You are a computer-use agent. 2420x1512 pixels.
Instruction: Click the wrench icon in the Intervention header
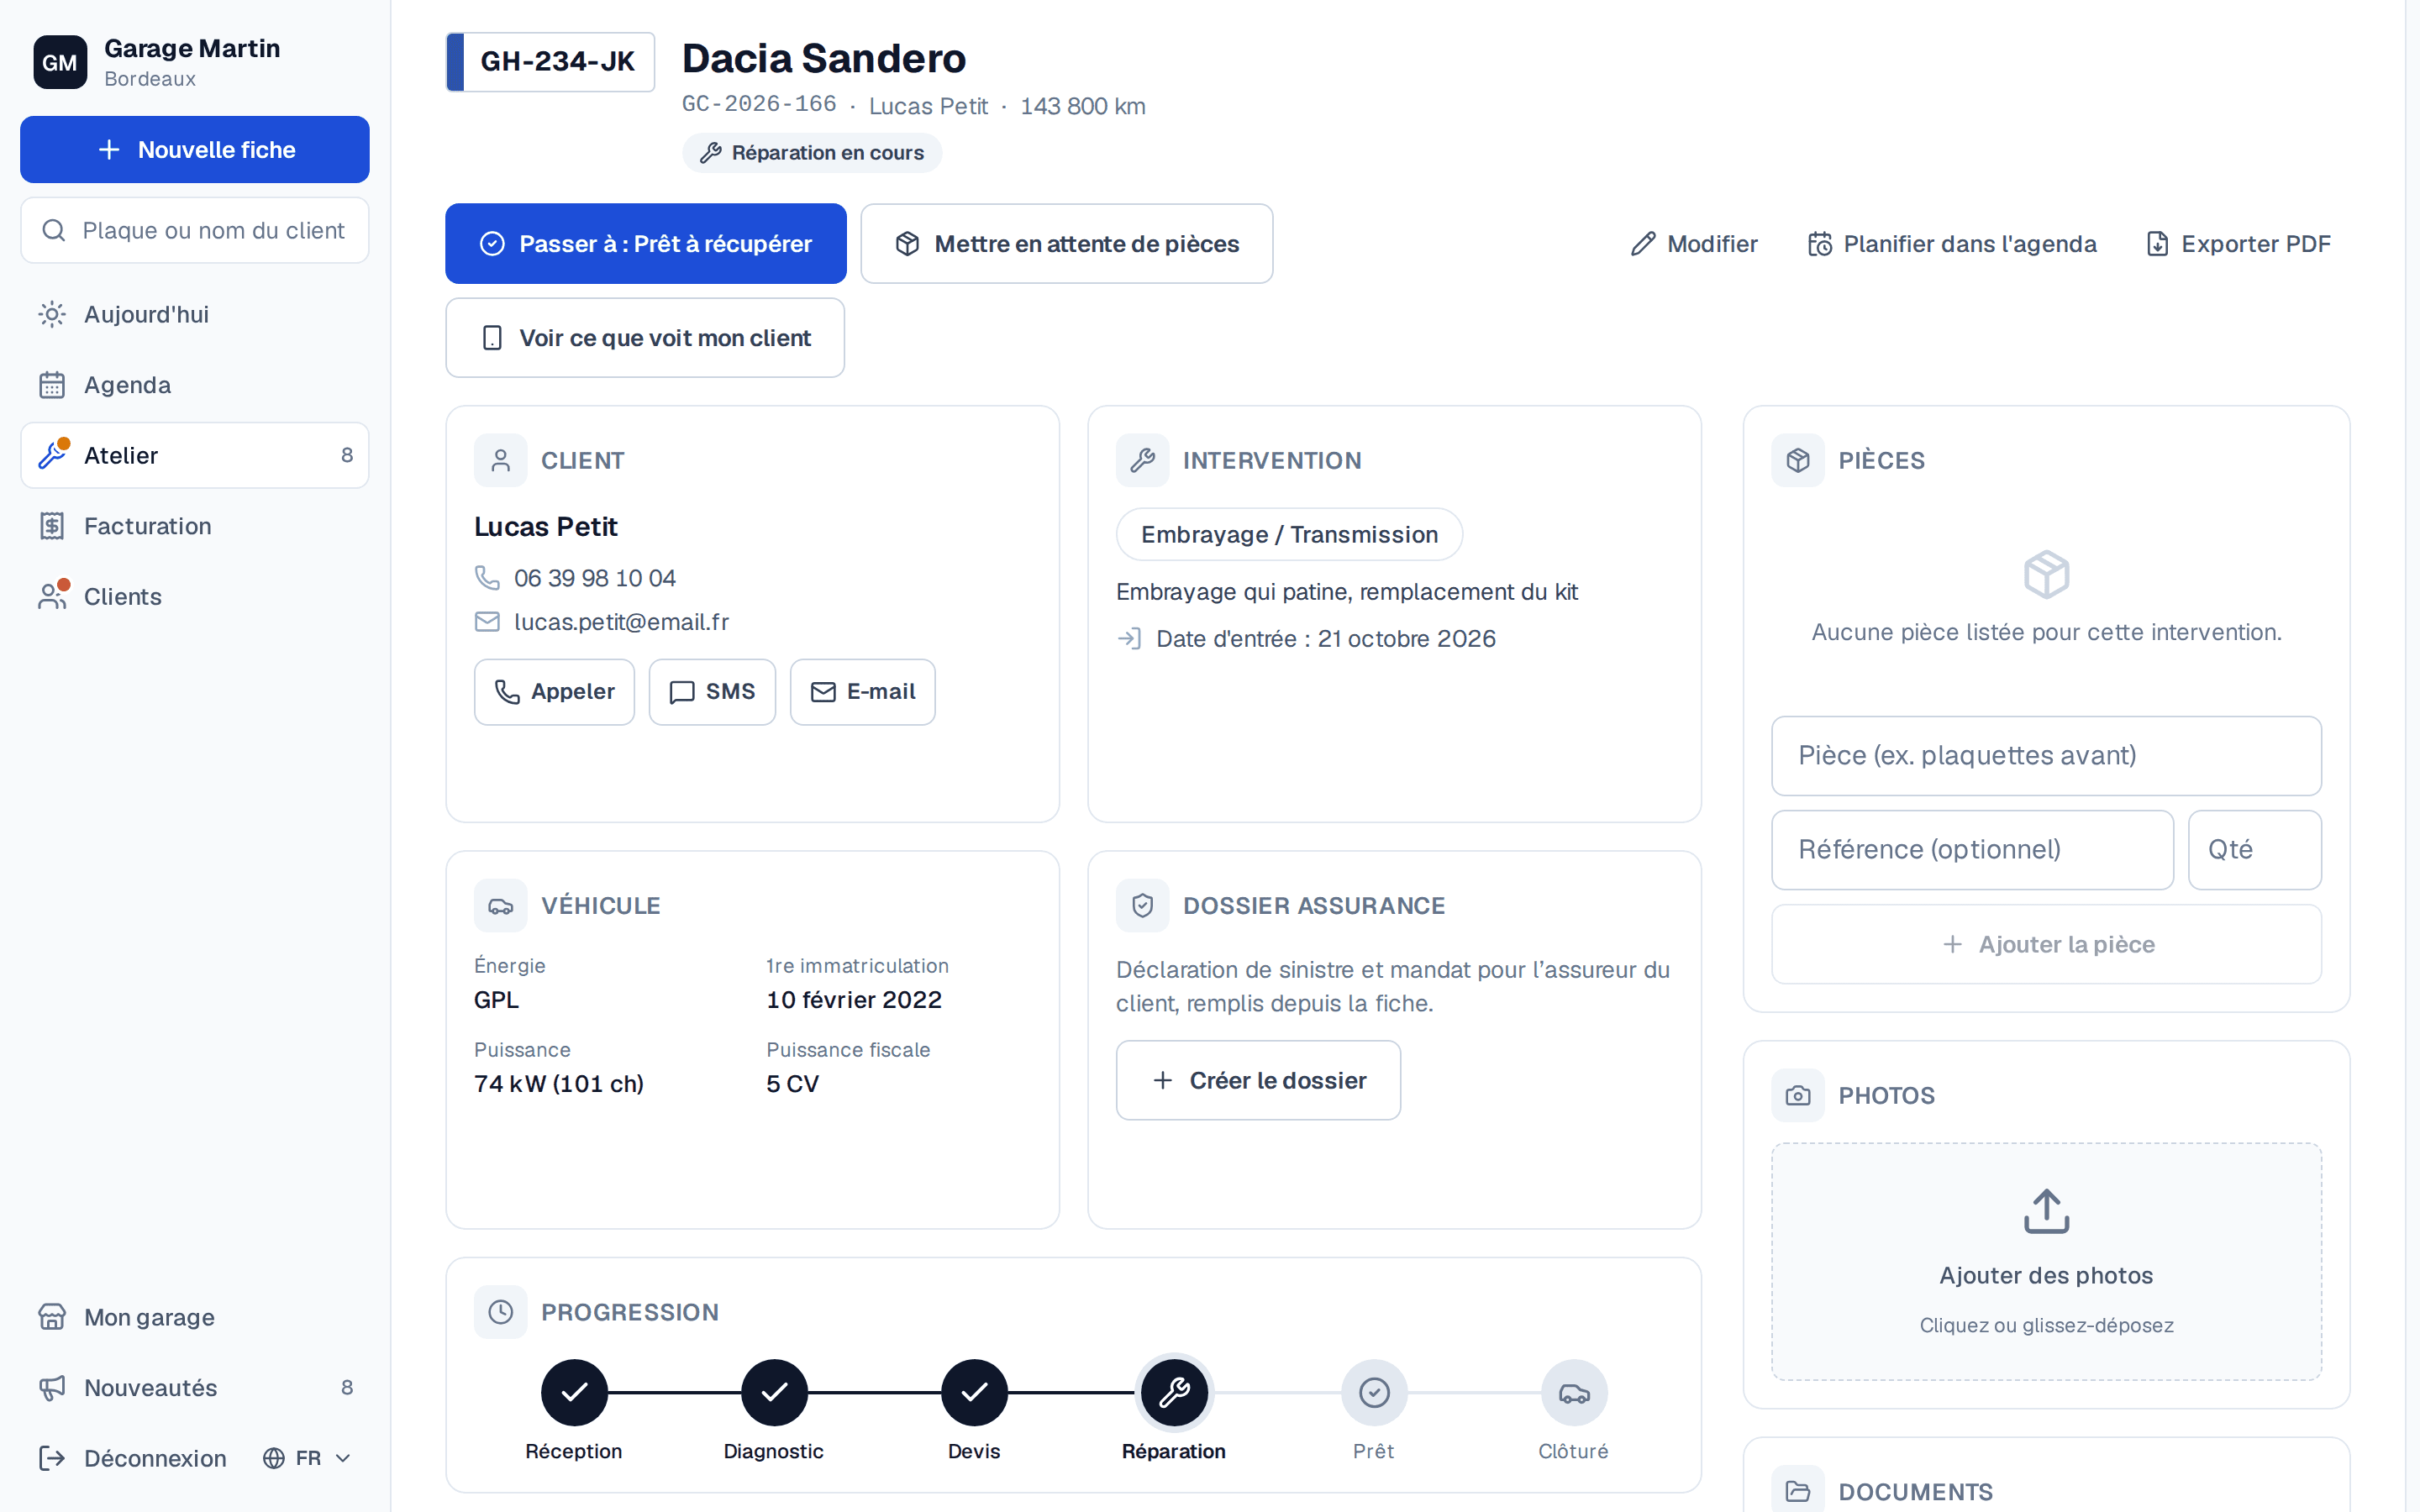pyautogui.click(x=1142, y=460)
